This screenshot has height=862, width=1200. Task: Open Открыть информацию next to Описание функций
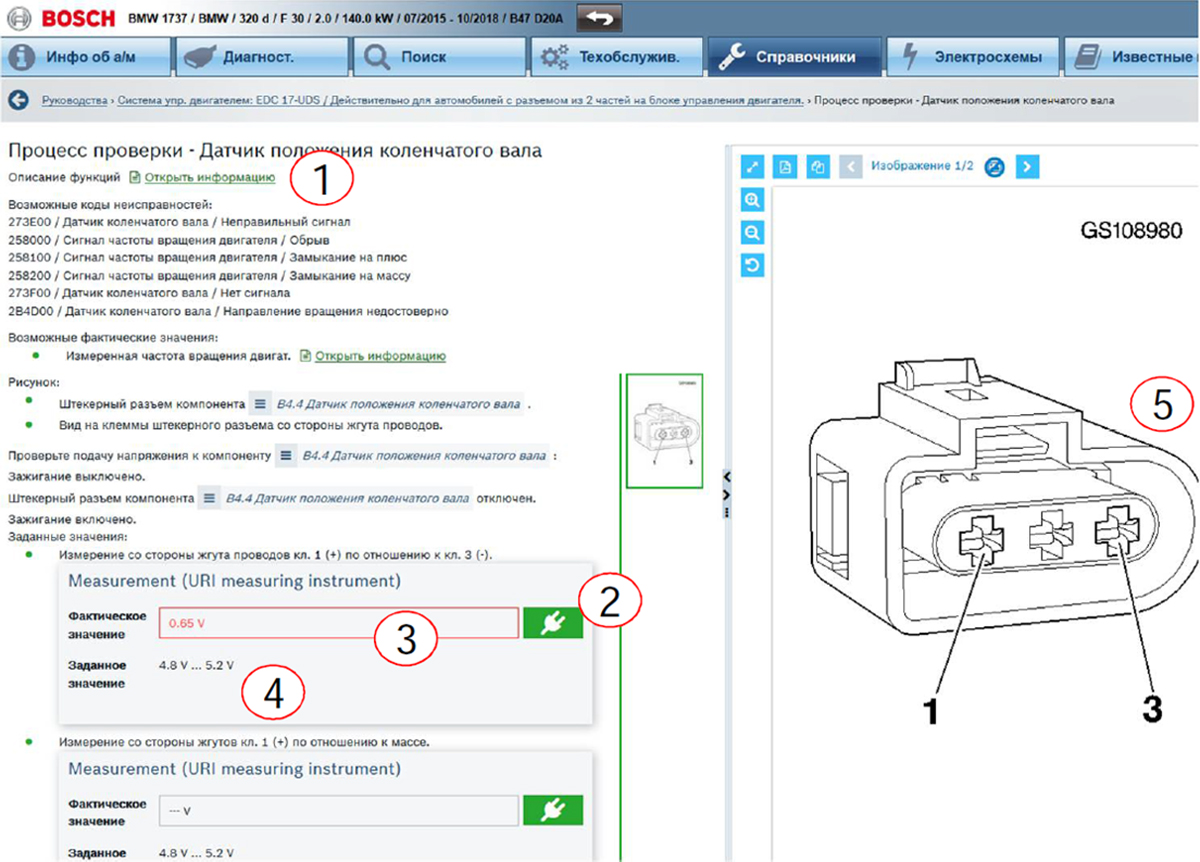click(209, 177)
